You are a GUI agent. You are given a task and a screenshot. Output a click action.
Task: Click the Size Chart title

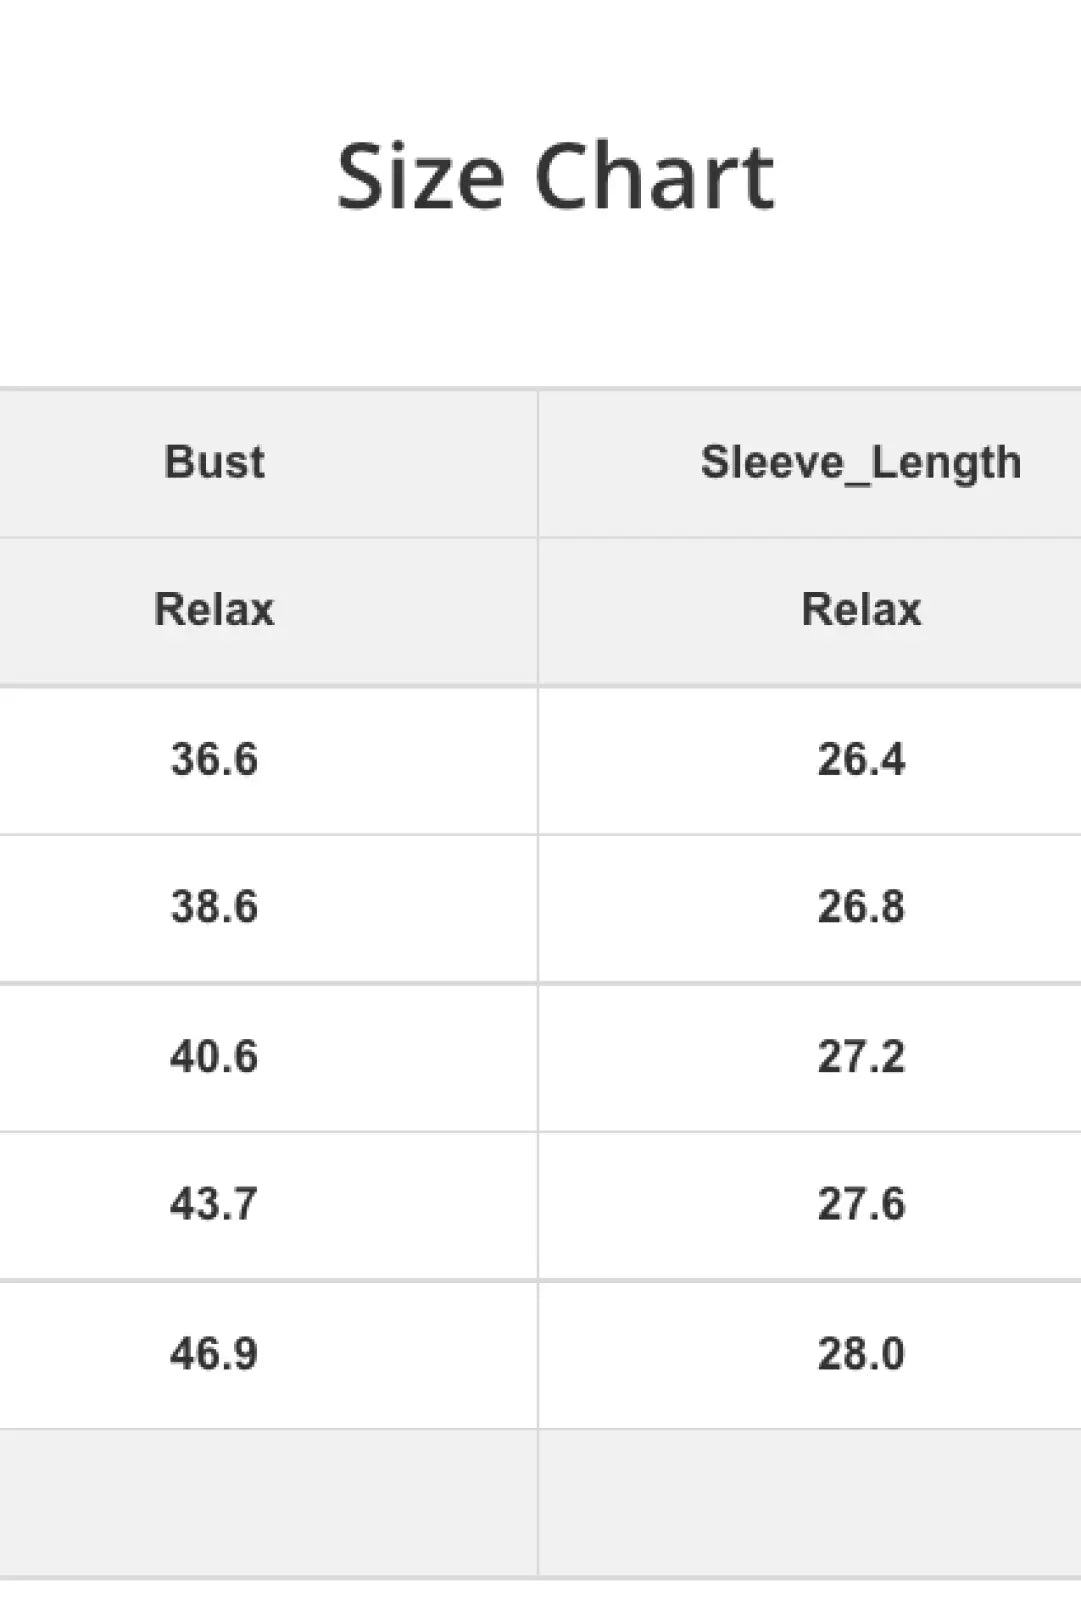pyautogui.click(x=555, y=177)
